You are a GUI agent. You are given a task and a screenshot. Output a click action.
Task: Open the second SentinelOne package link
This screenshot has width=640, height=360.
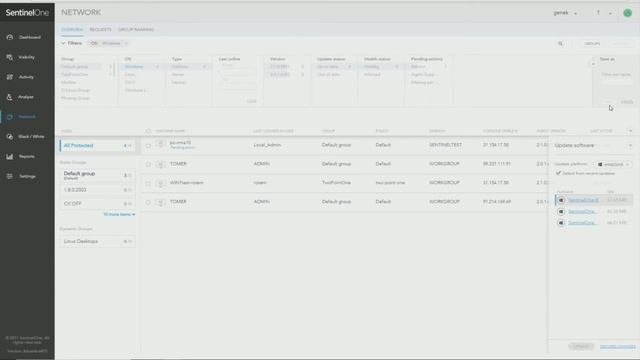pyautogui.click(x=582, y=211)
